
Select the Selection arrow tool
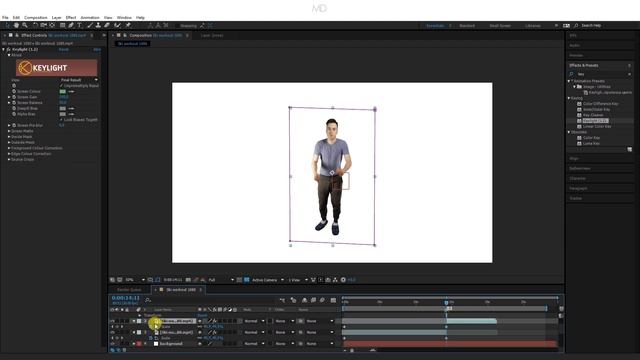pos(8,25)
